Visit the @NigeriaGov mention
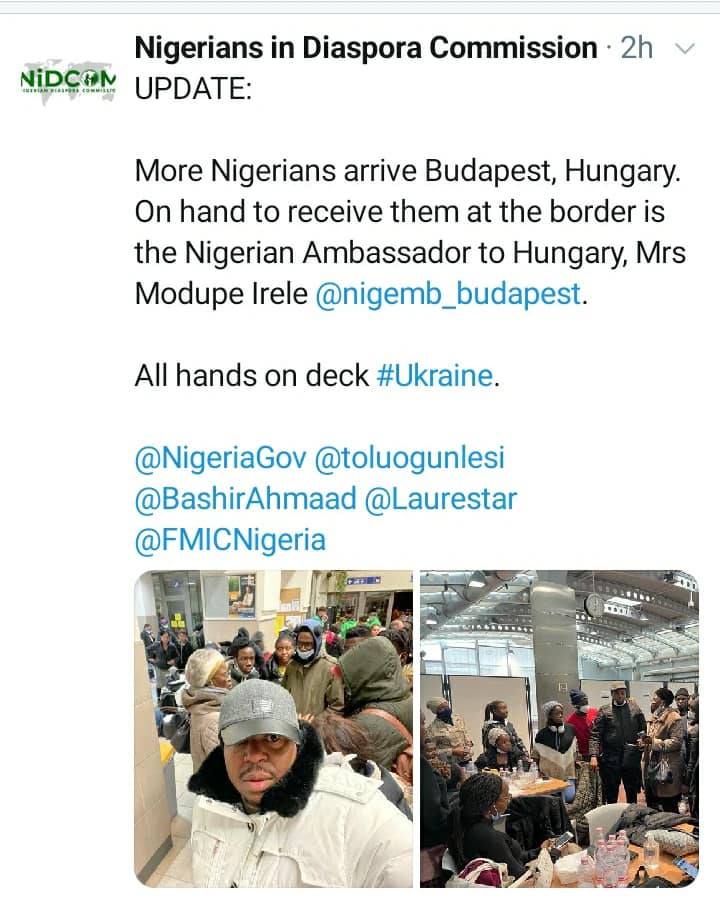 click(x=219, y=458)
